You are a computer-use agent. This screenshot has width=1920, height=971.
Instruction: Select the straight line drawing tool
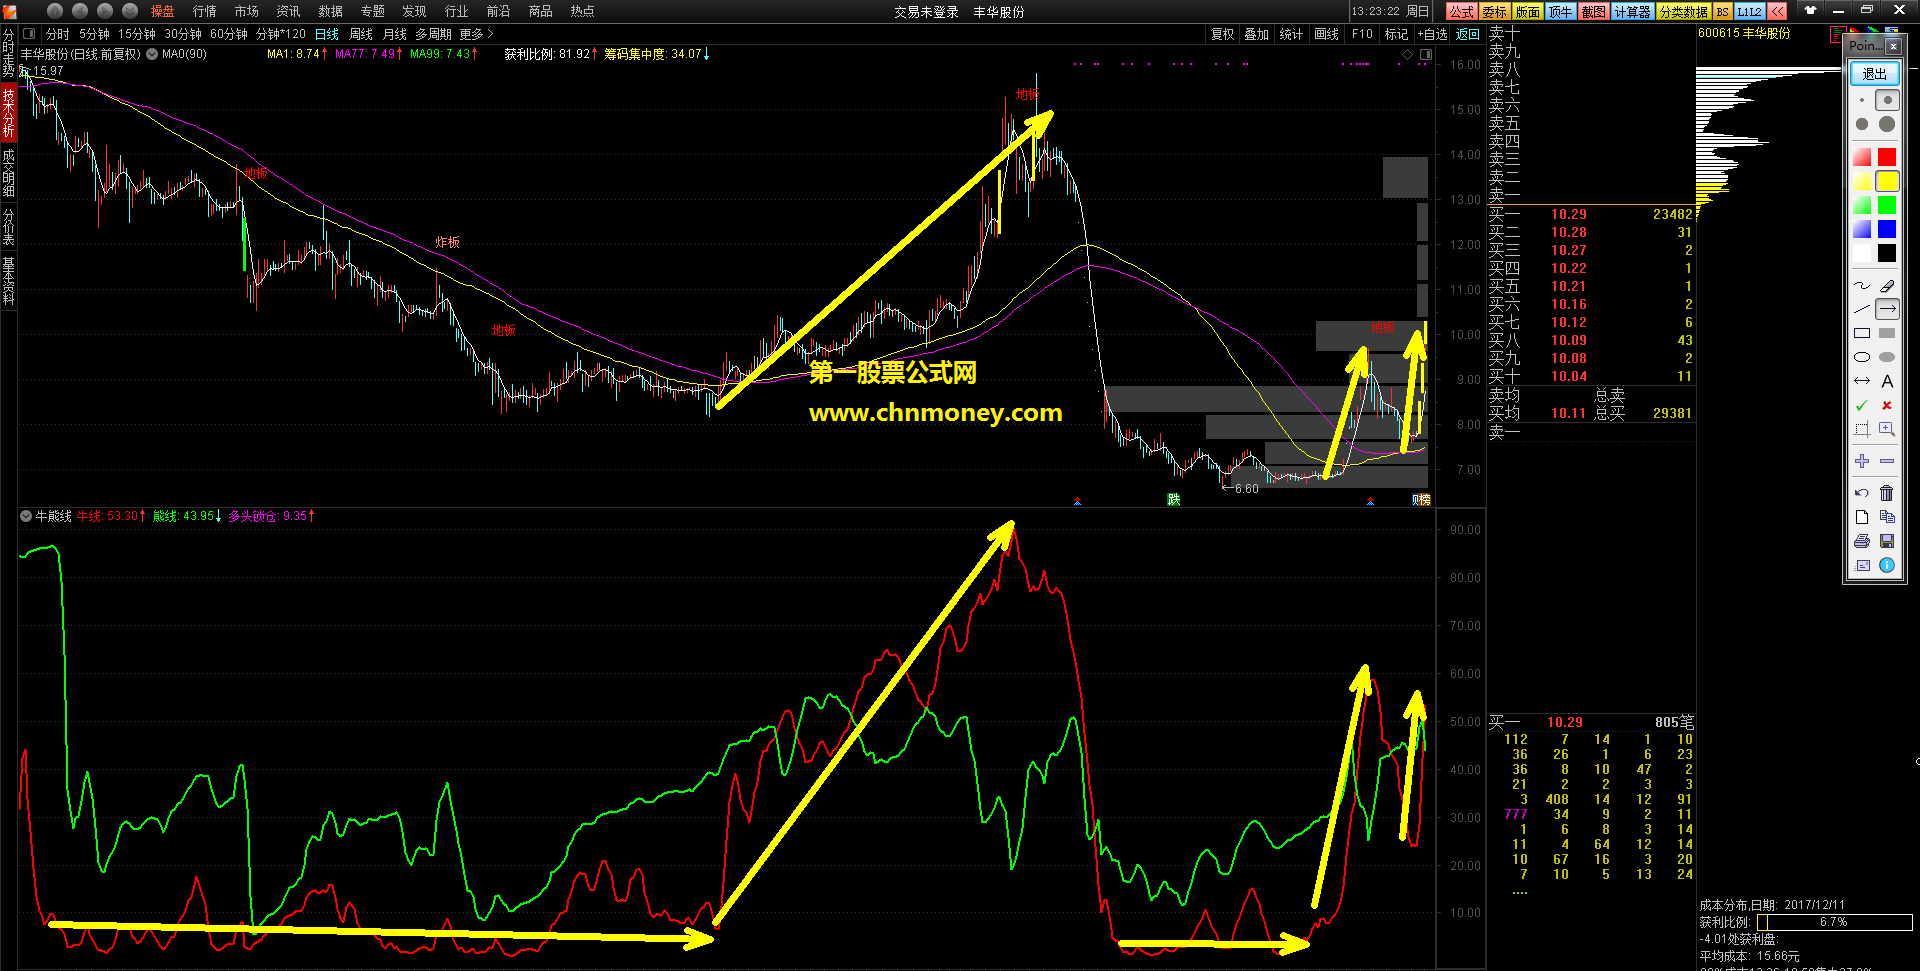(x=1861, y=310)
